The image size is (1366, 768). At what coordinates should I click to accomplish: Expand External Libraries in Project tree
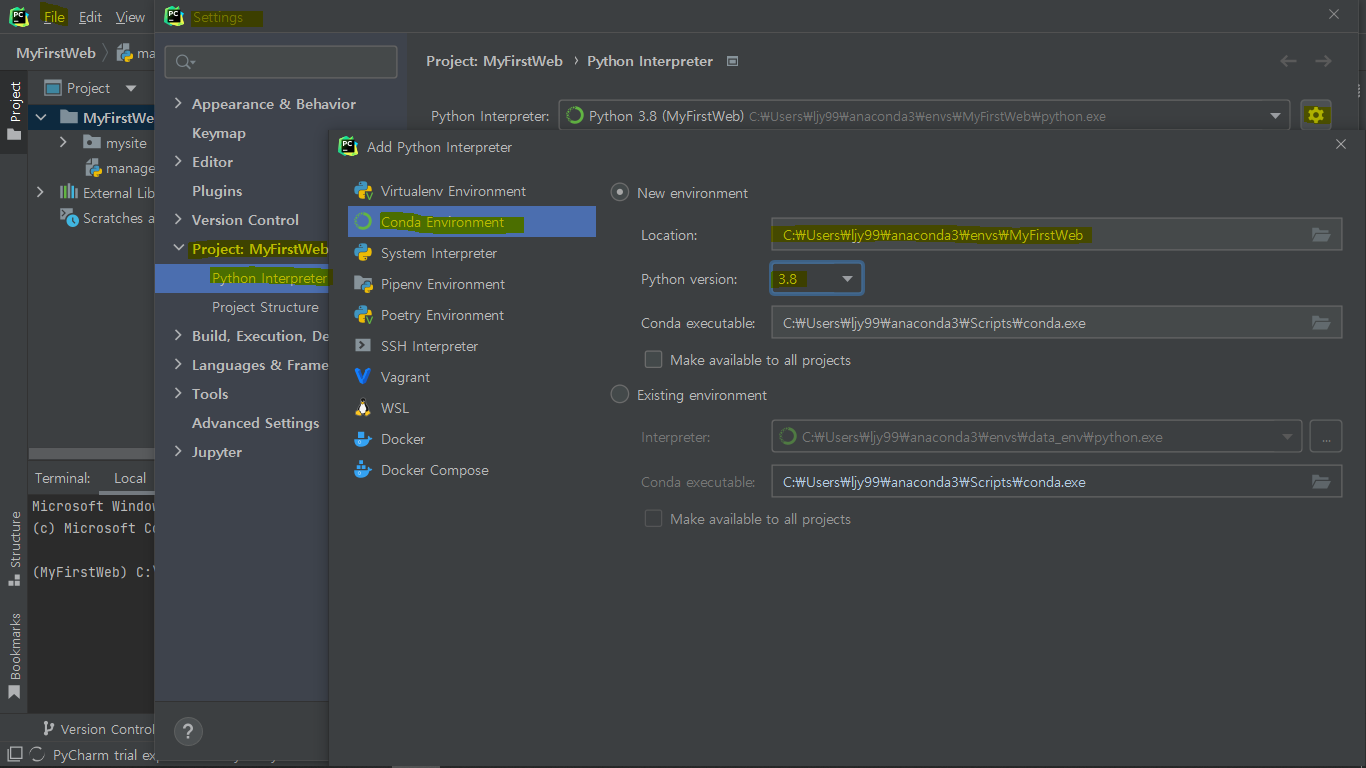41,193
